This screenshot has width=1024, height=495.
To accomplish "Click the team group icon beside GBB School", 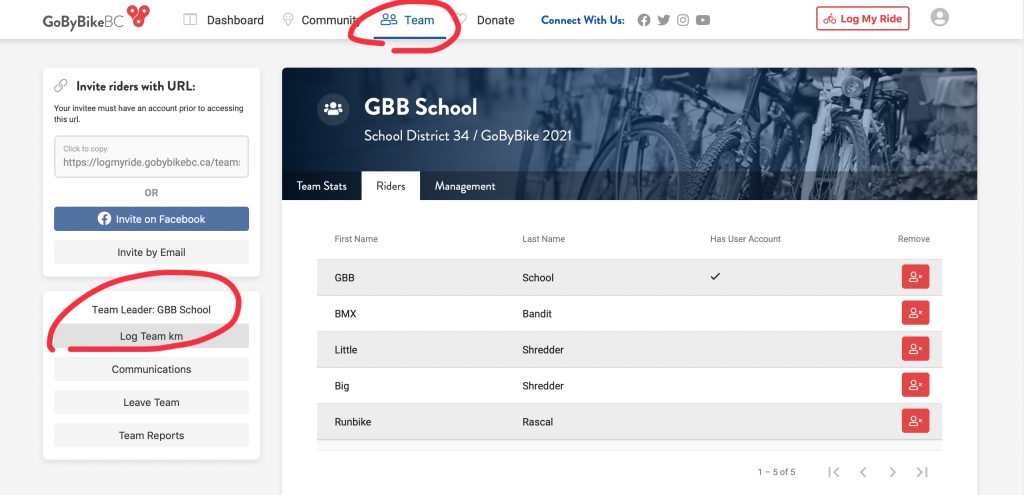I will 333,110.
